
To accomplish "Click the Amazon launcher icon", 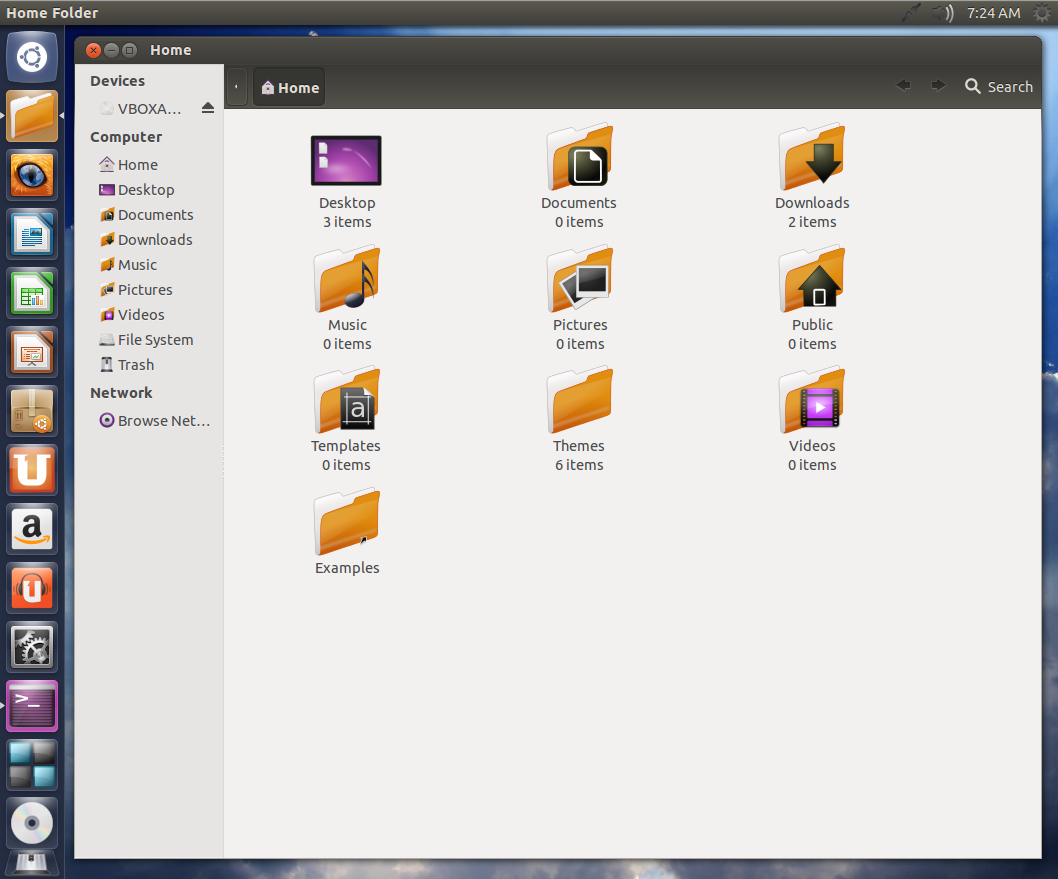I will click(31, 529).
